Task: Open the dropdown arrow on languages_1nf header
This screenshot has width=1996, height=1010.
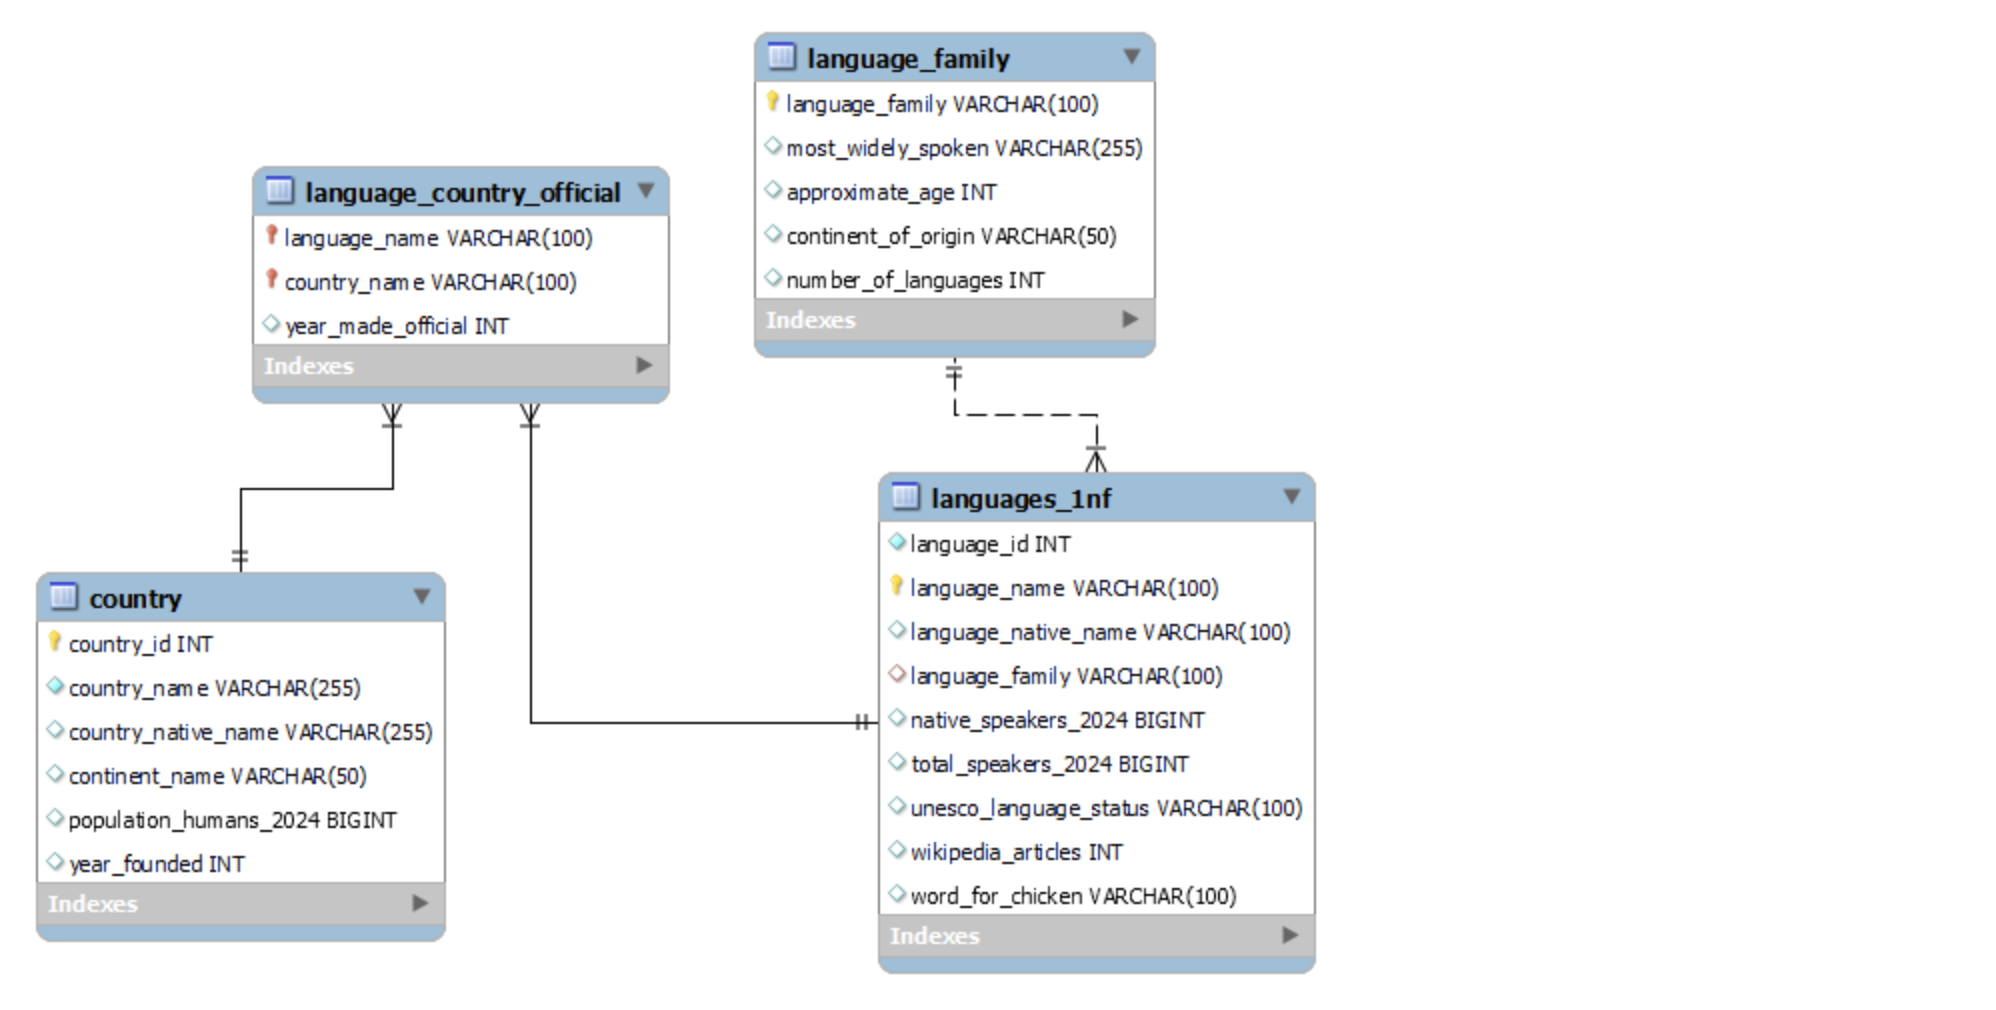Action: (x=1292, y=496)
